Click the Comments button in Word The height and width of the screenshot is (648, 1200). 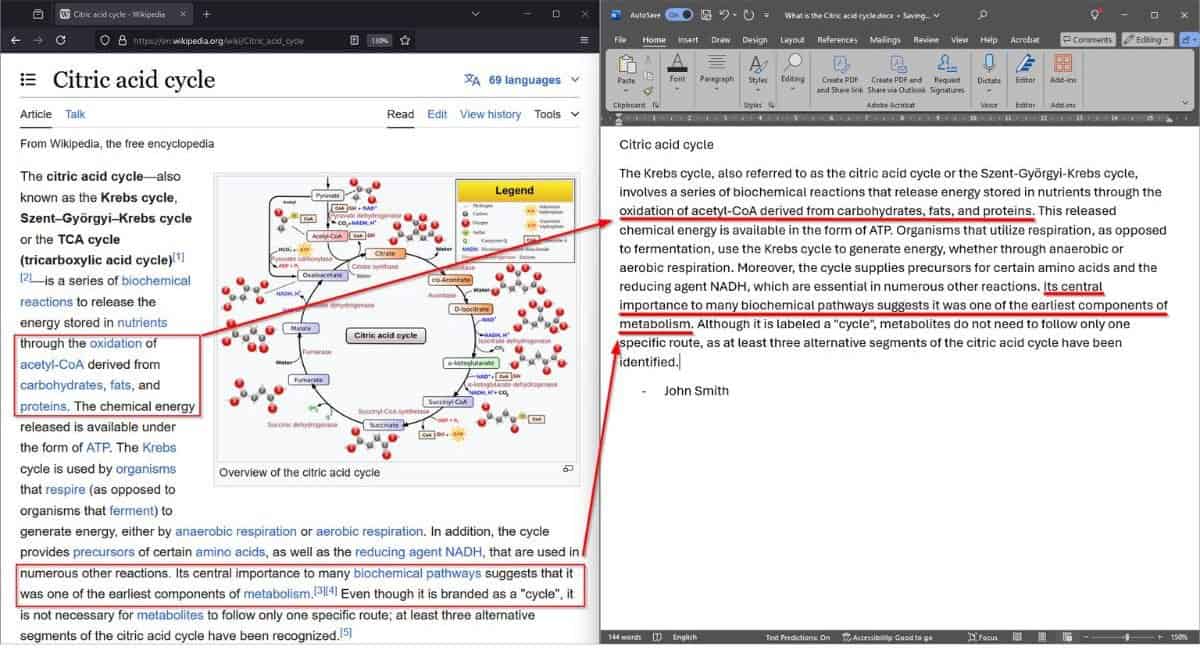[x=1088, y=40]
